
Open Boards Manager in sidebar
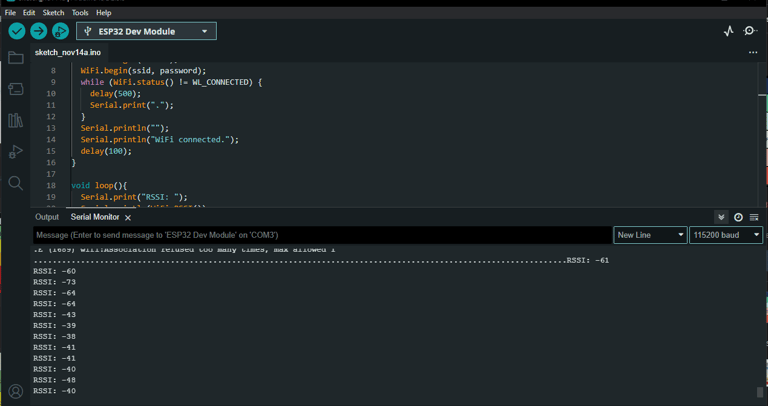(x=15, y=89)
